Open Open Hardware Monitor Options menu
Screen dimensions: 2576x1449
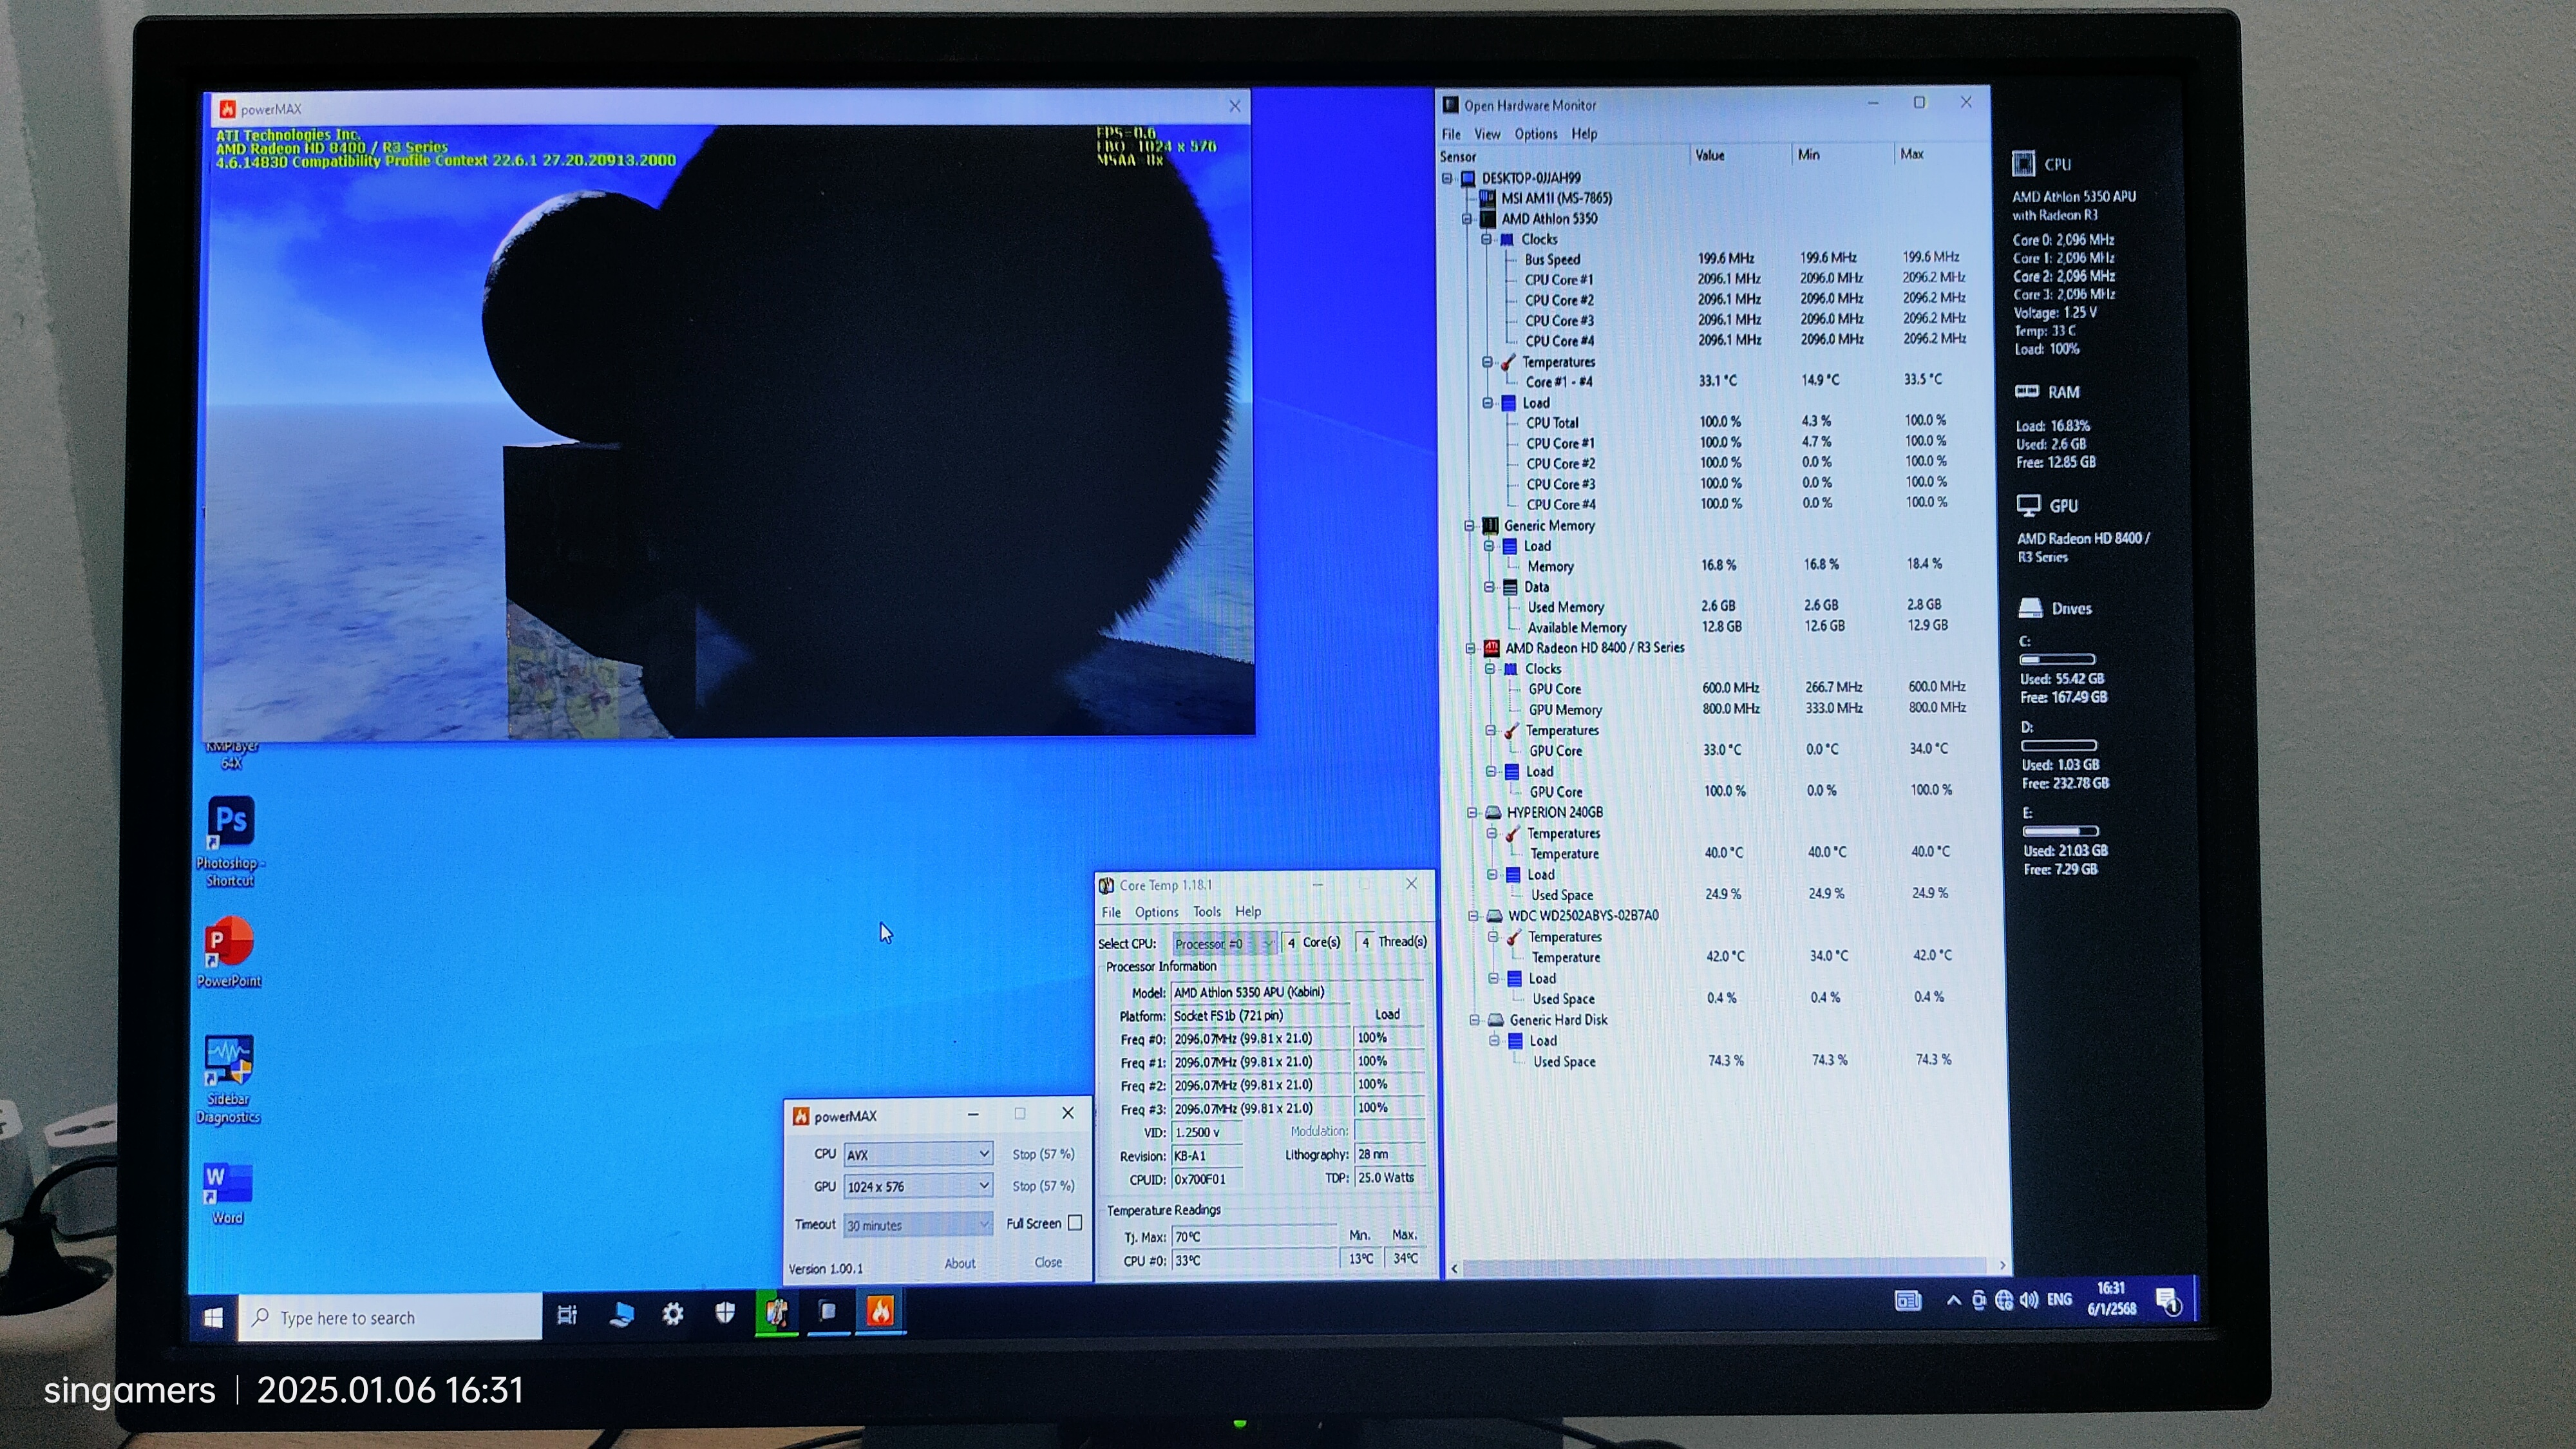(x=1535, y=134)
